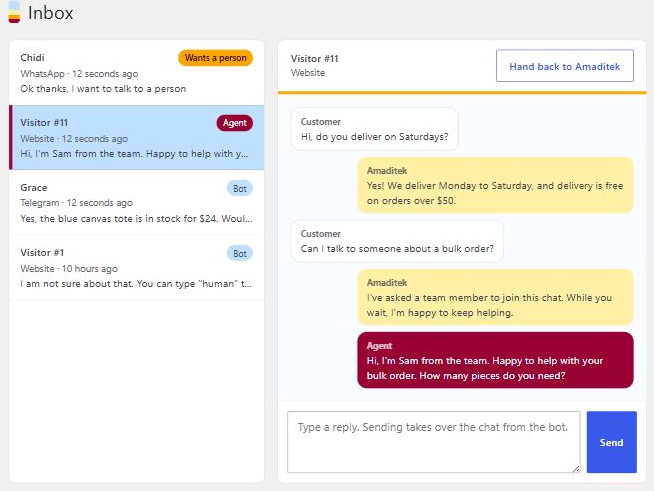This screenshot has width=654, height=491.
Task: Click the 'Visitor #11' chat header name
Action: 314,58
